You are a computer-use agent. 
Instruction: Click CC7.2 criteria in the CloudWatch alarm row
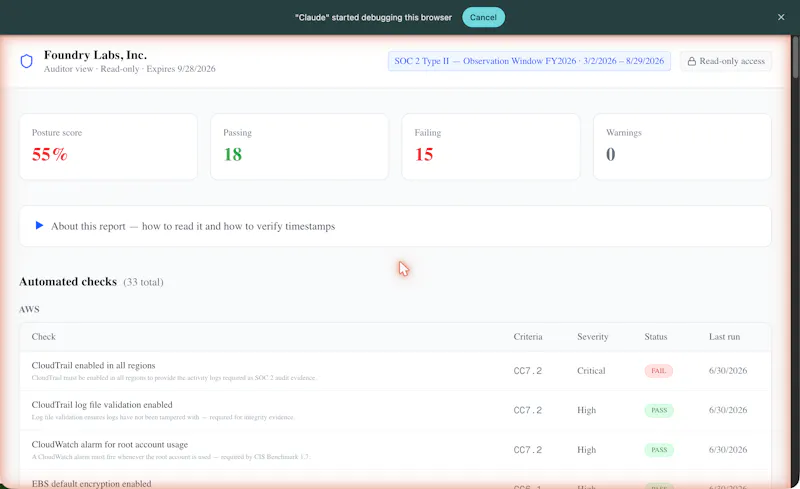528,450
